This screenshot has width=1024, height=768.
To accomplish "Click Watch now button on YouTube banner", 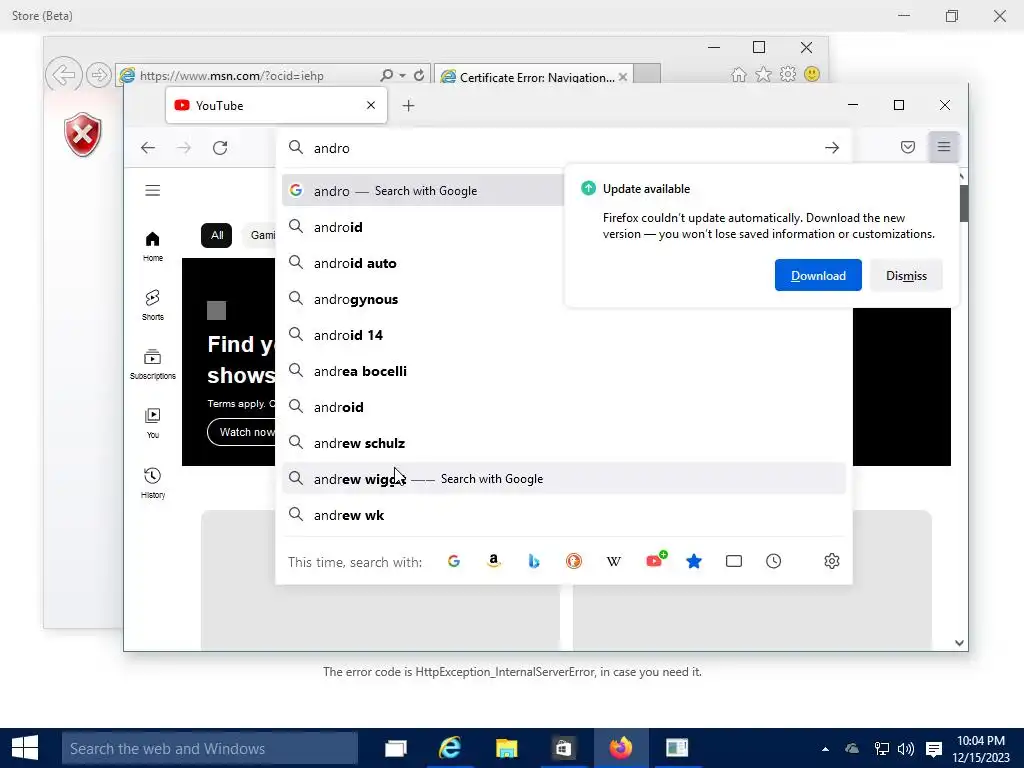I will pyautogui.click(x=242, y=432).
